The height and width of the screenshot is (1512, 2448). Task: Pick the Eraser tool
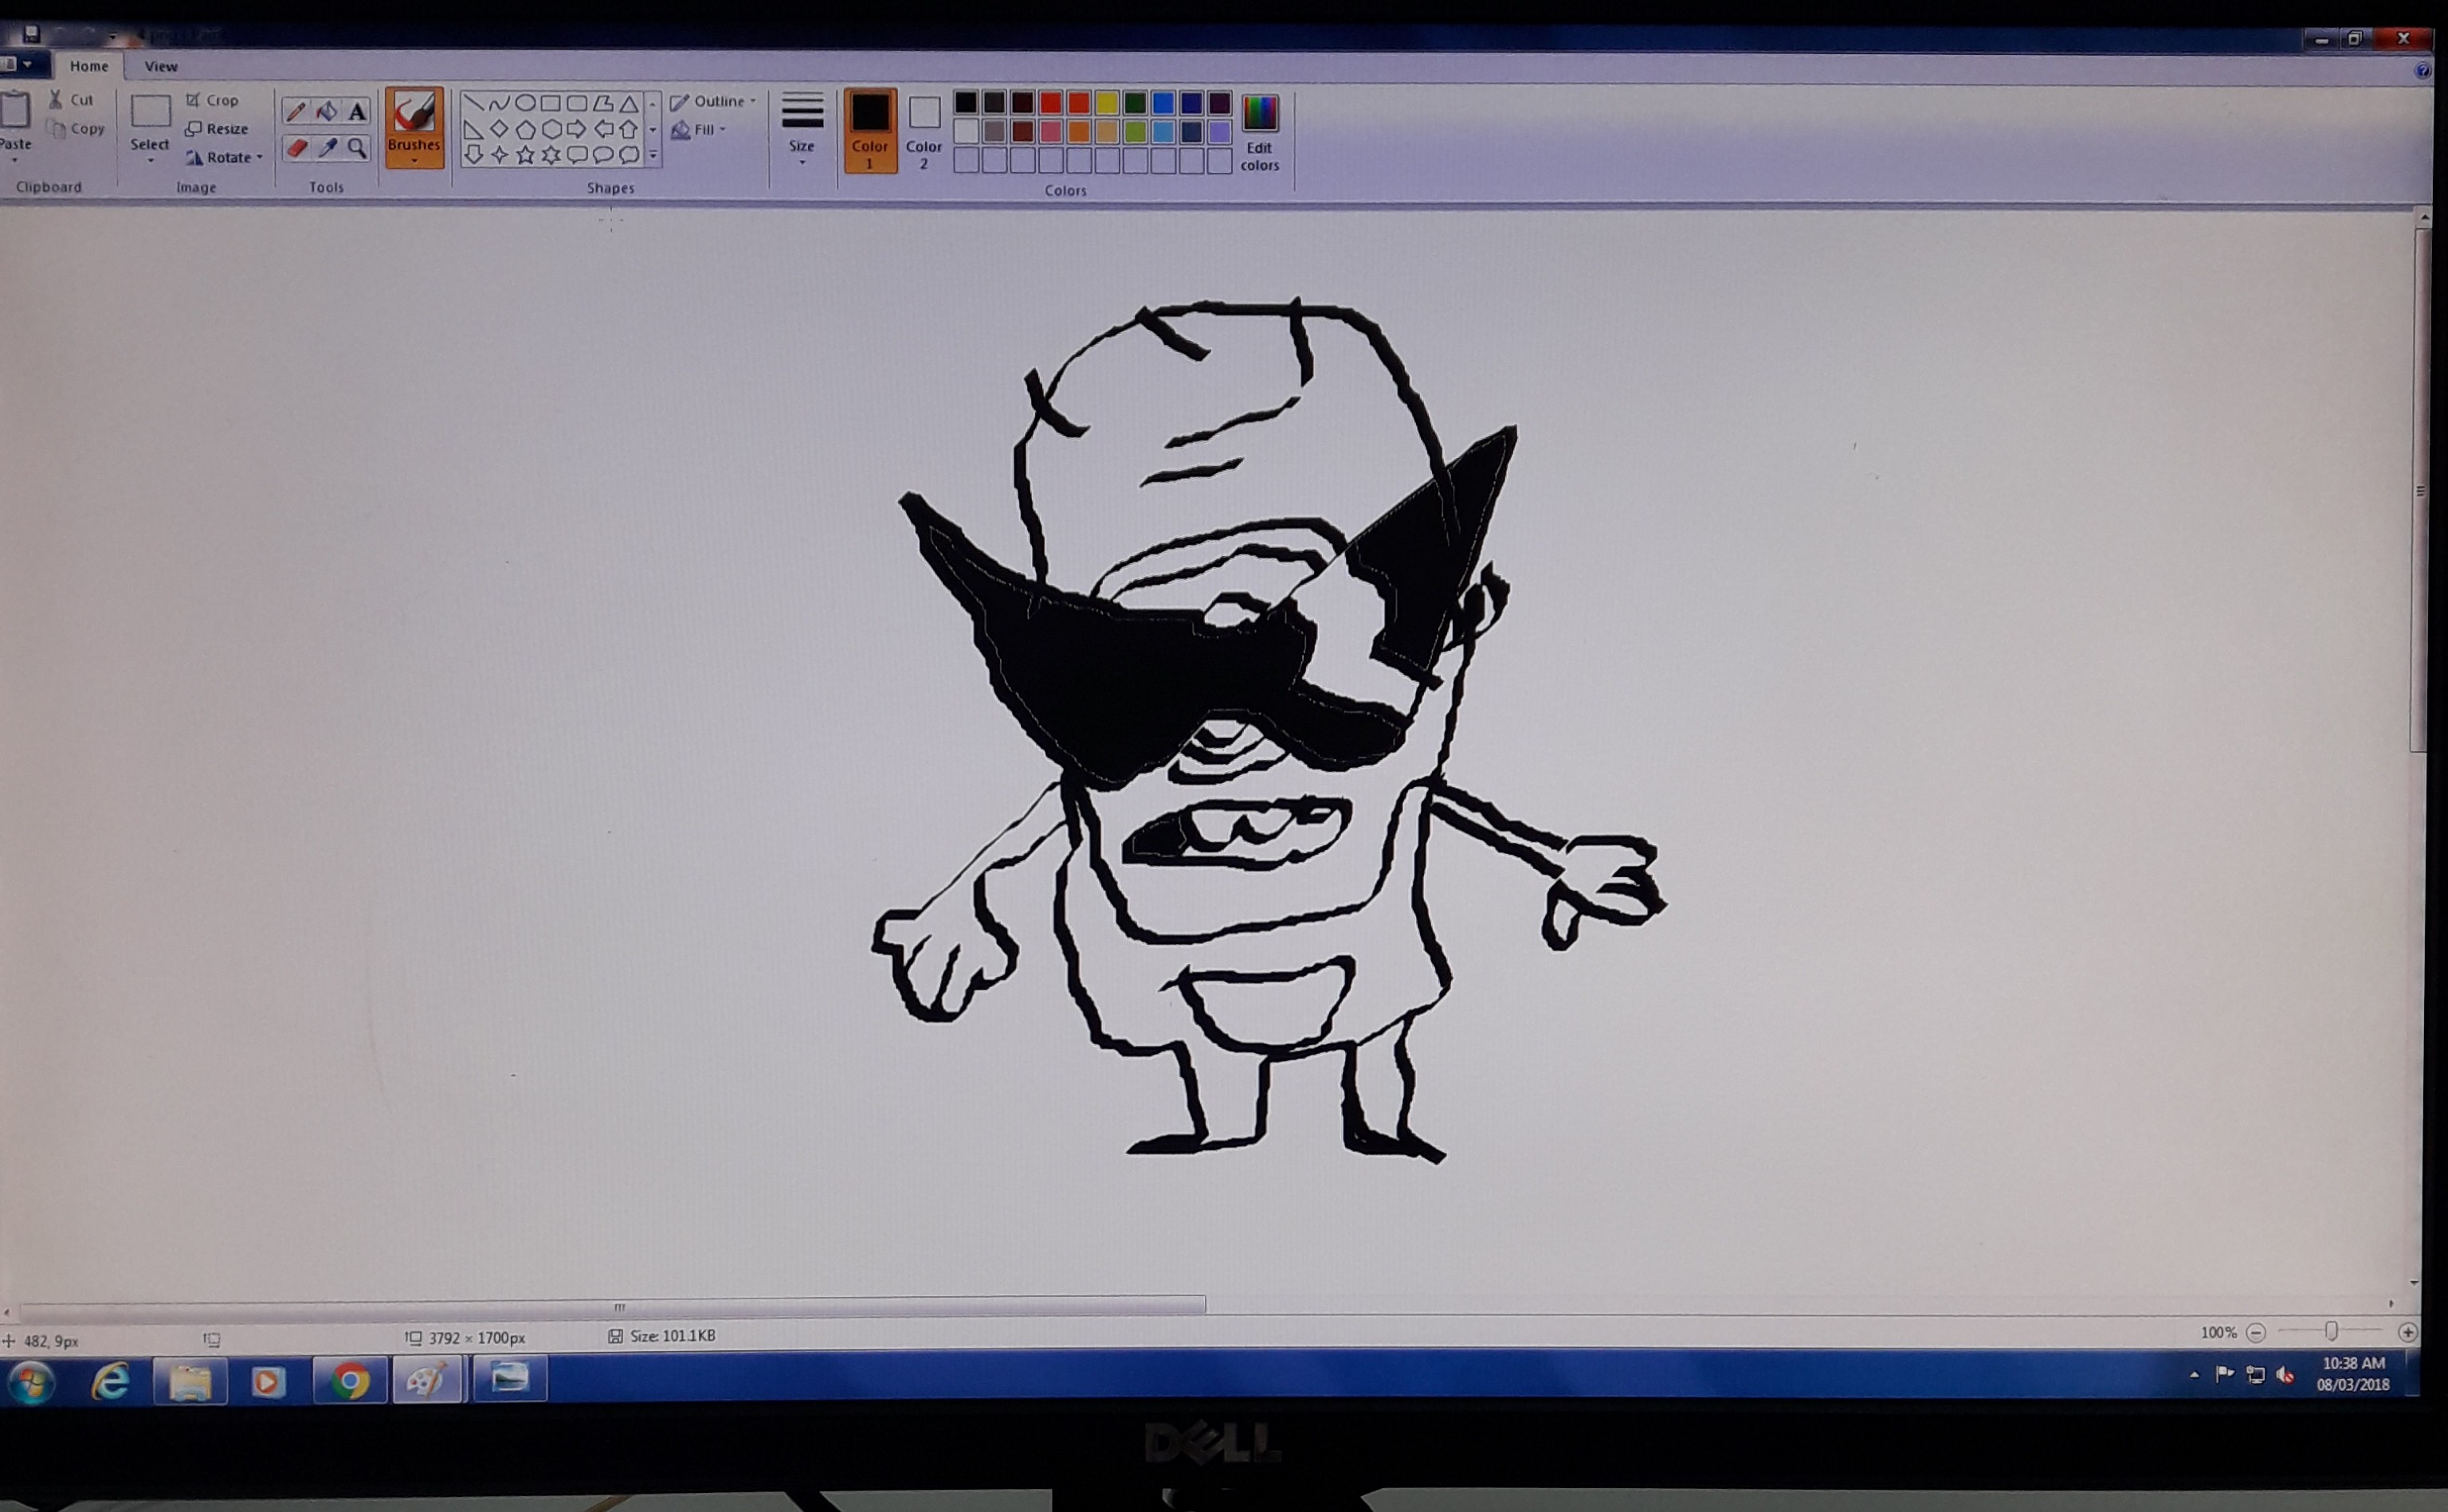pyautogui.click(x=296, y=149)
